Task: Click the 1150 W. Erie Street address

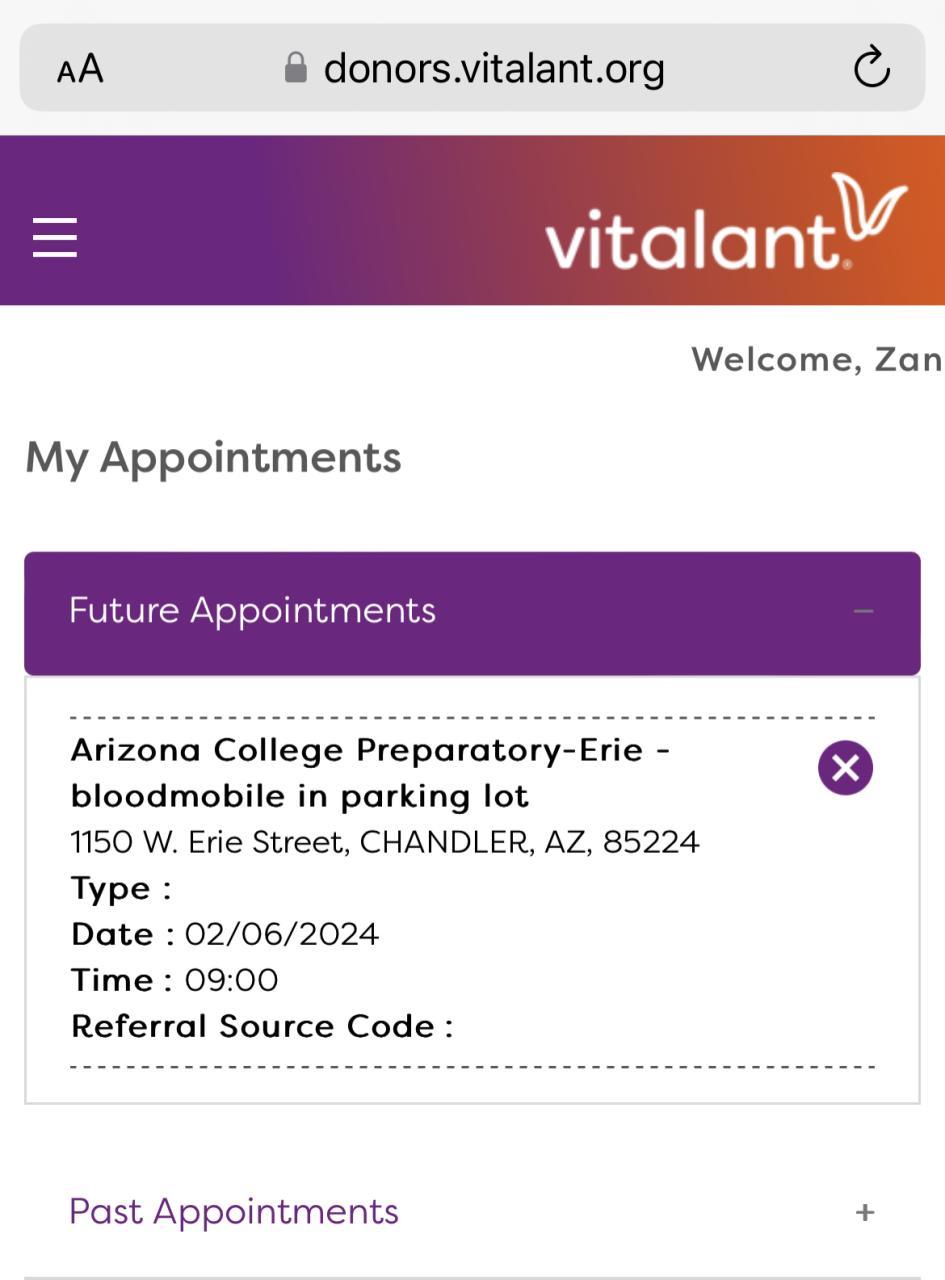Action: point(385,842)
